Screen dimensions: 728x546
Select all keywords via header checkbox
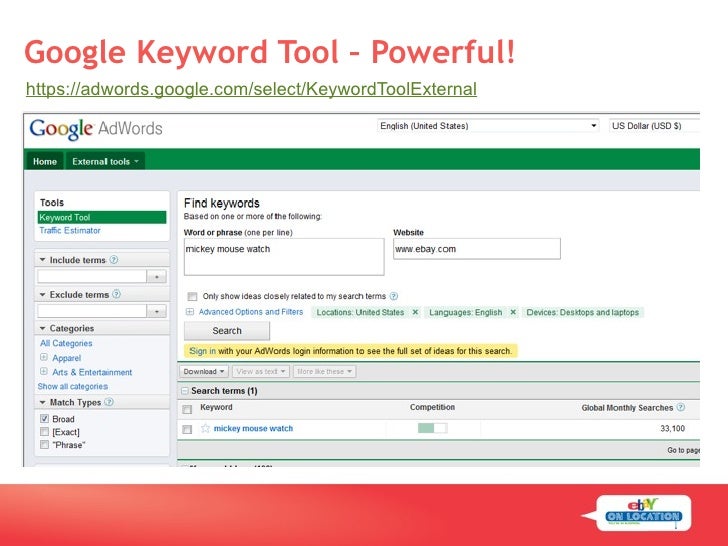click(x=187, y=409)
